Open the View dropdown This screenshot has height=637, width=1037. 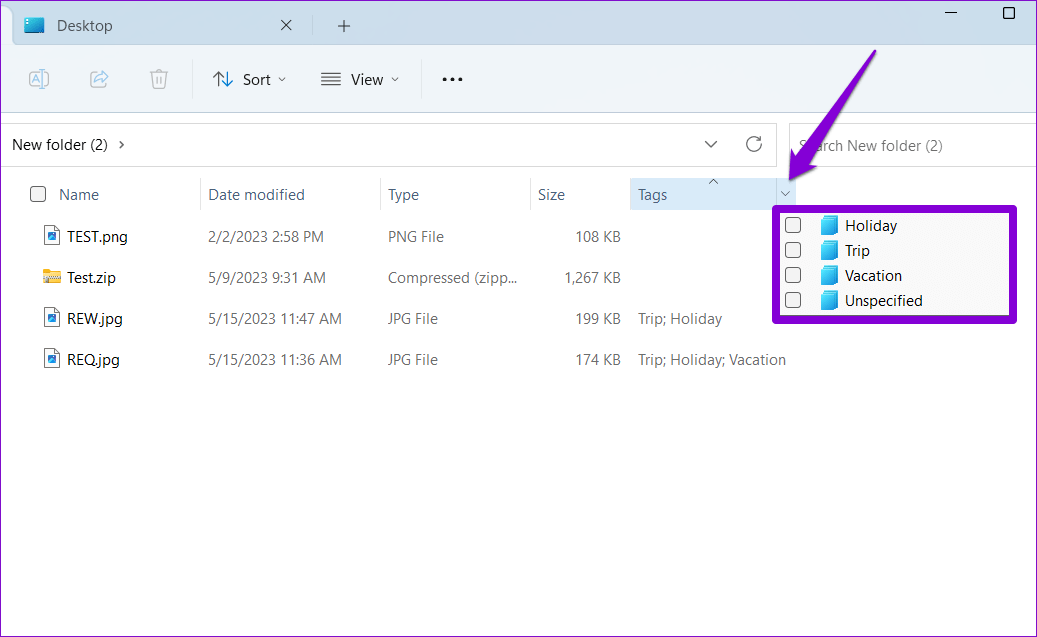pyautogui.click(x=360, y=79)
